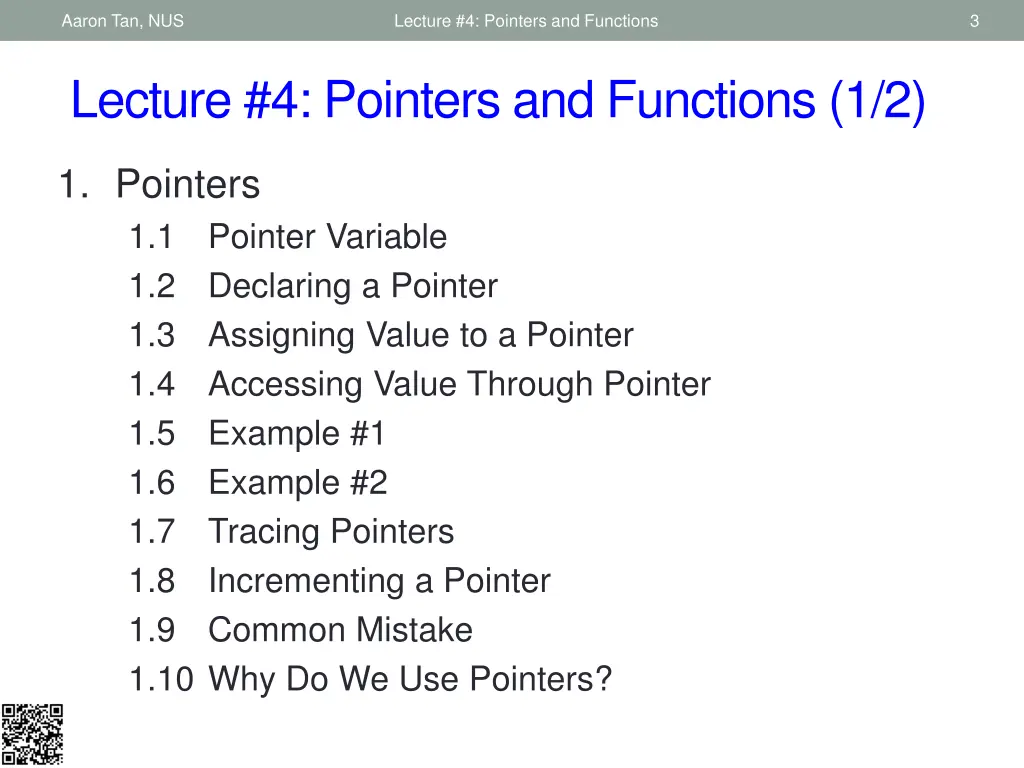Click the 1.10 section number label
This screenshot has height=768, width=1024.
click(160, 679)
